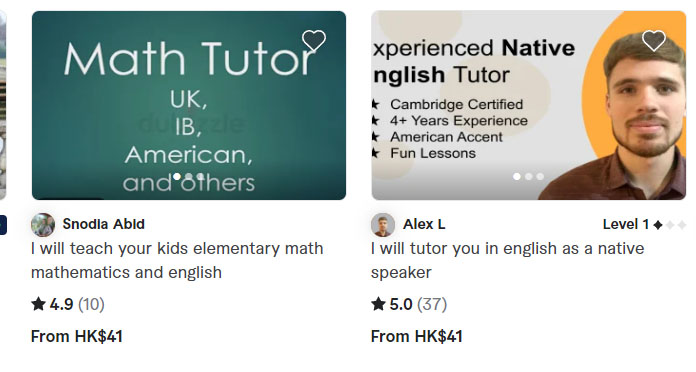Click the Level 1 diamond badge icon
Viewport: 696px width, 372px height.
[x=658, y=225]
